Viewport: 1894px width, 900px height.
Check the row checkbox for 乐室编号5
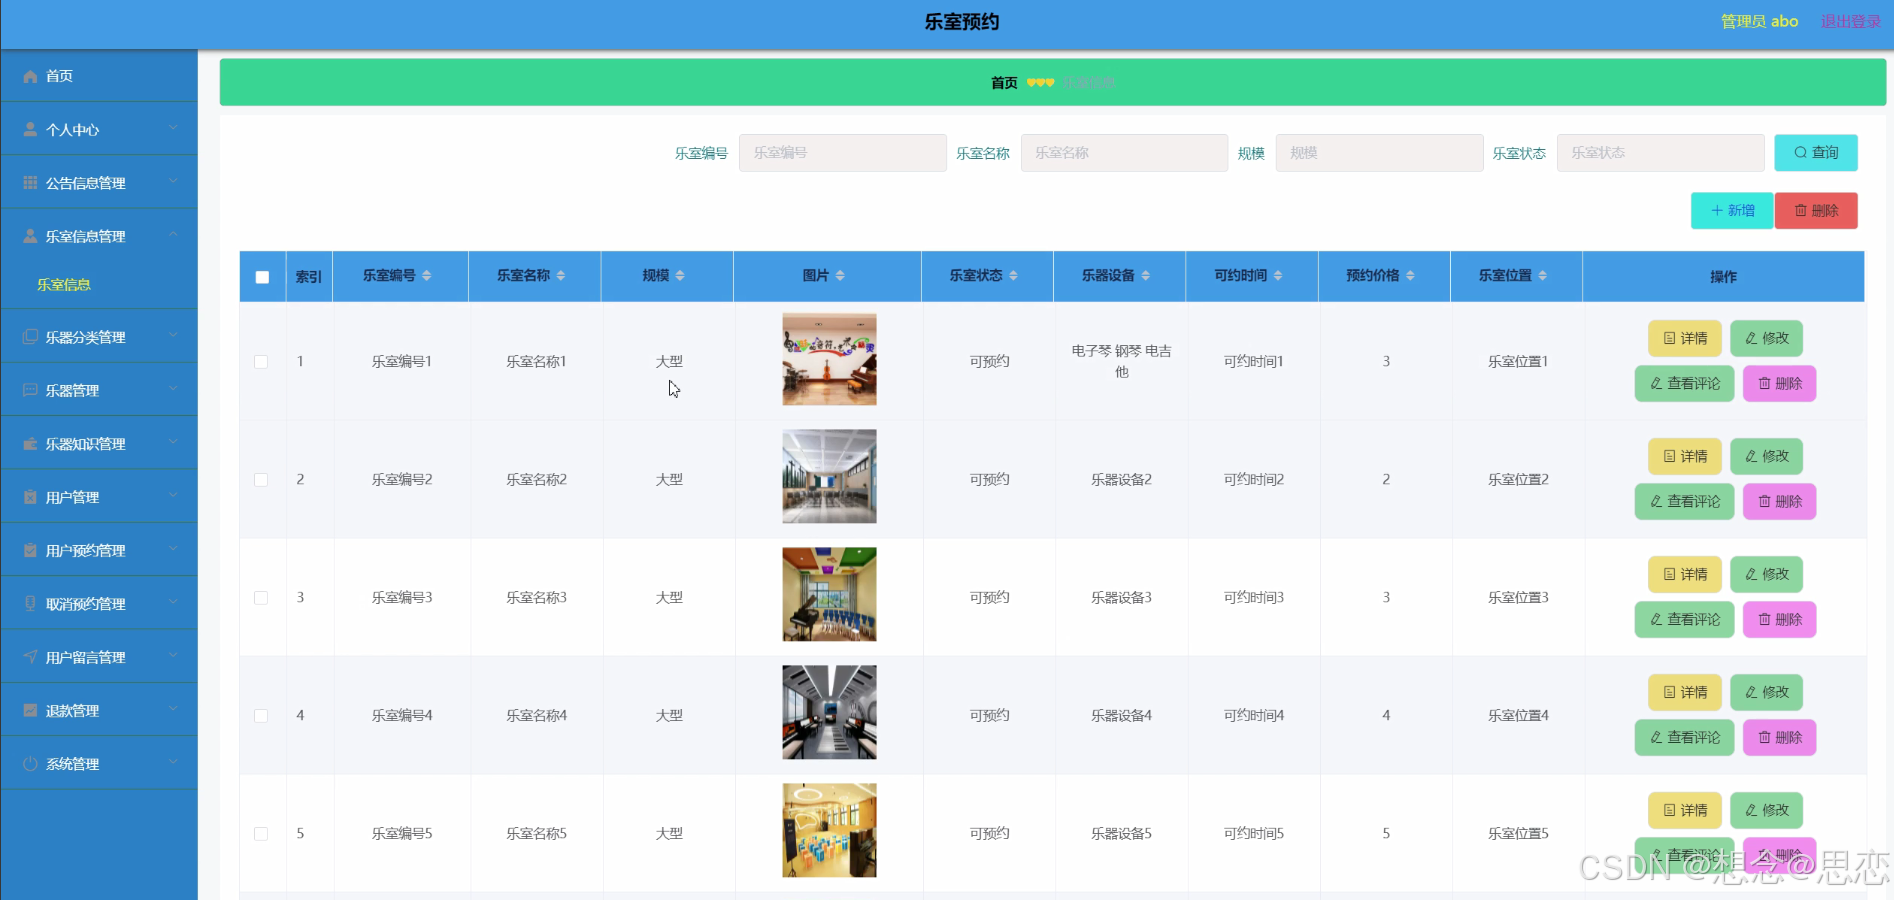point(261,834)
